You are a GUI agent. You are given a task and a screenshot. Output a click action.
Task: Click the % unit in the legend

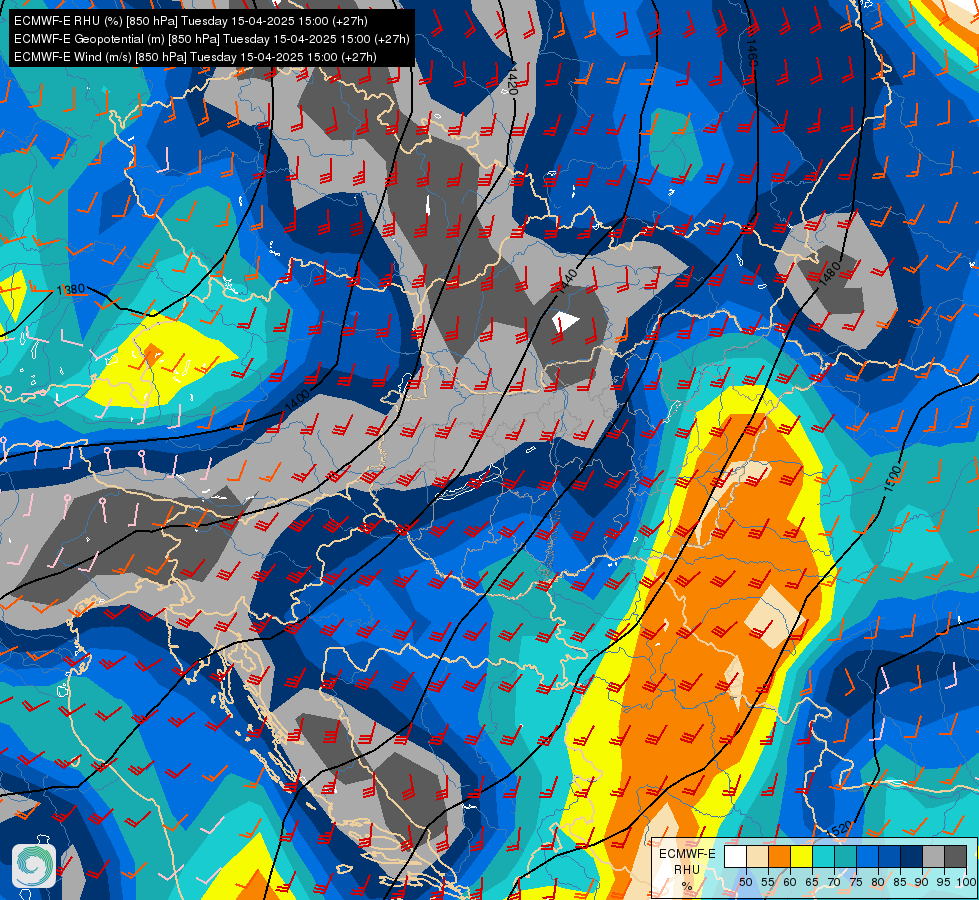coord(687,886)
